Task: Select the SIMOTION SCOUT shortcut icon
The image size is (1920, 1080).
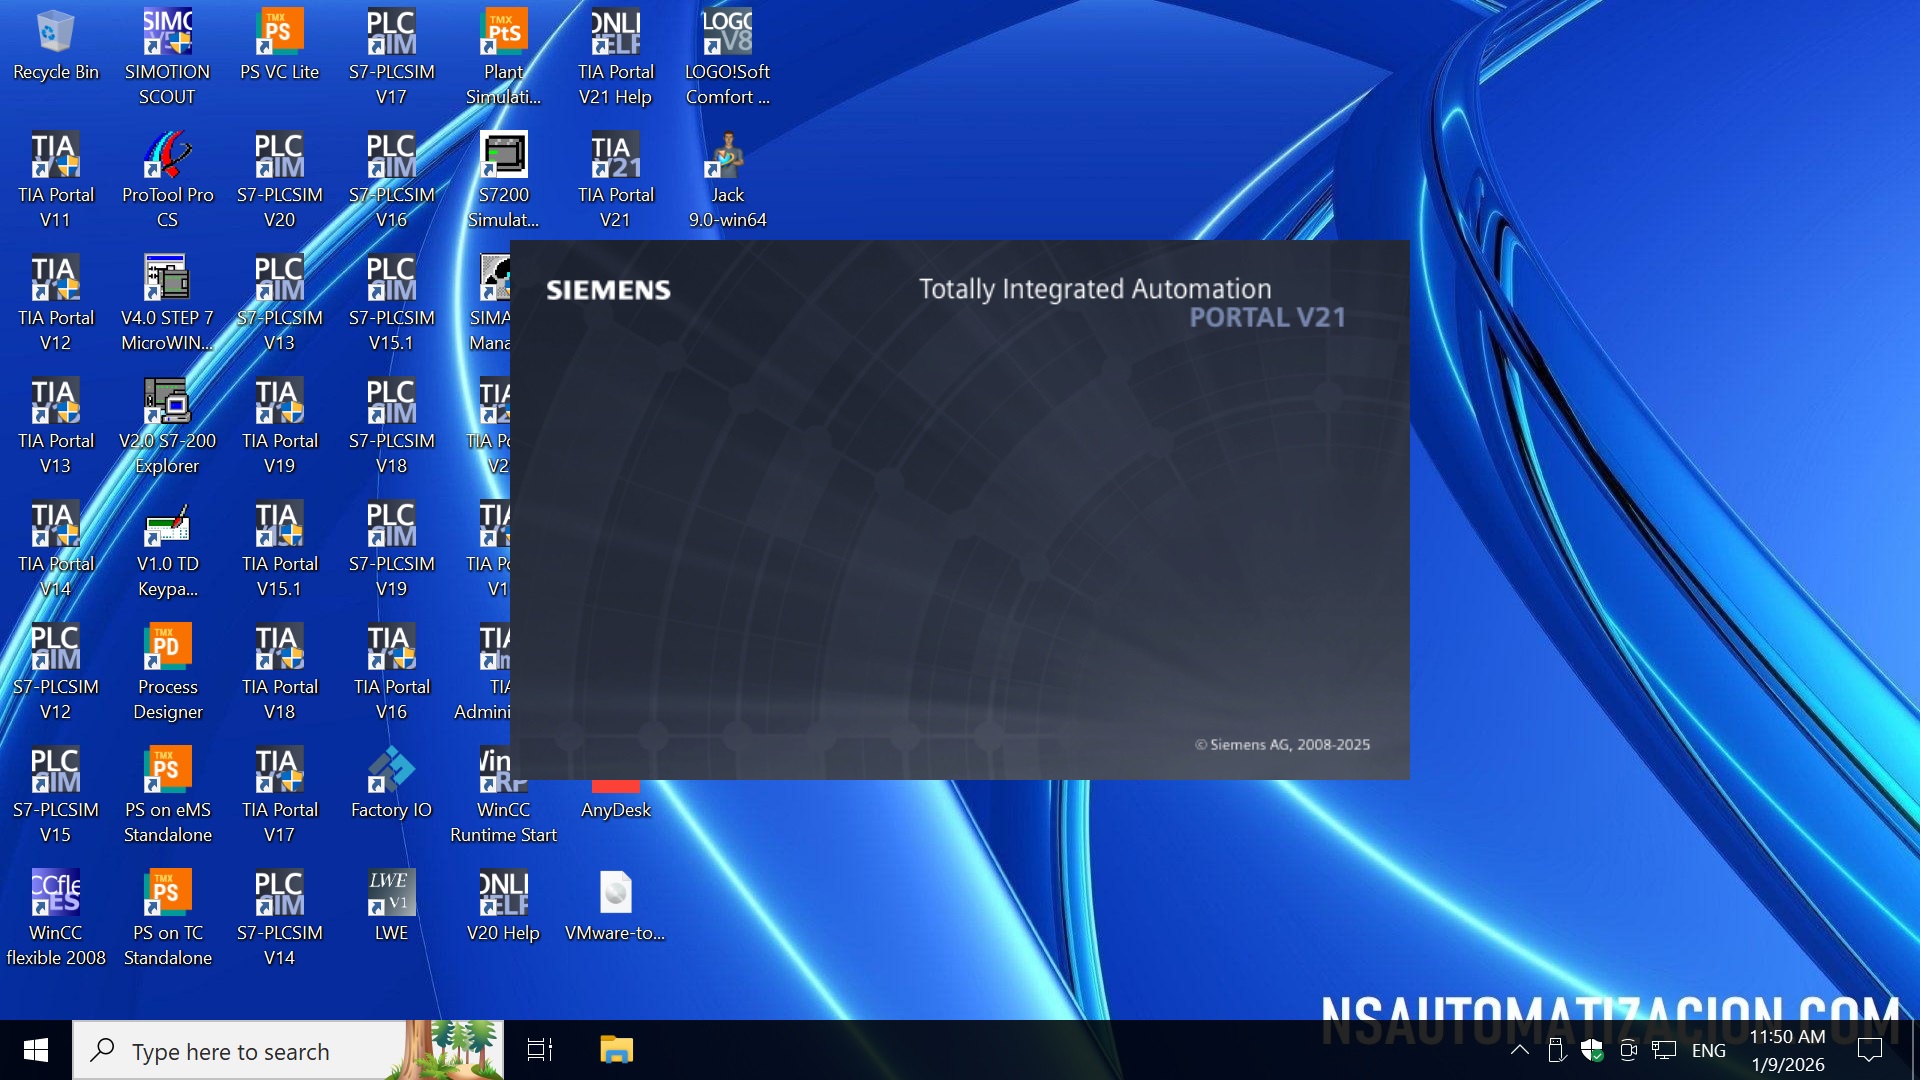Action: click(x=167, y=33)
